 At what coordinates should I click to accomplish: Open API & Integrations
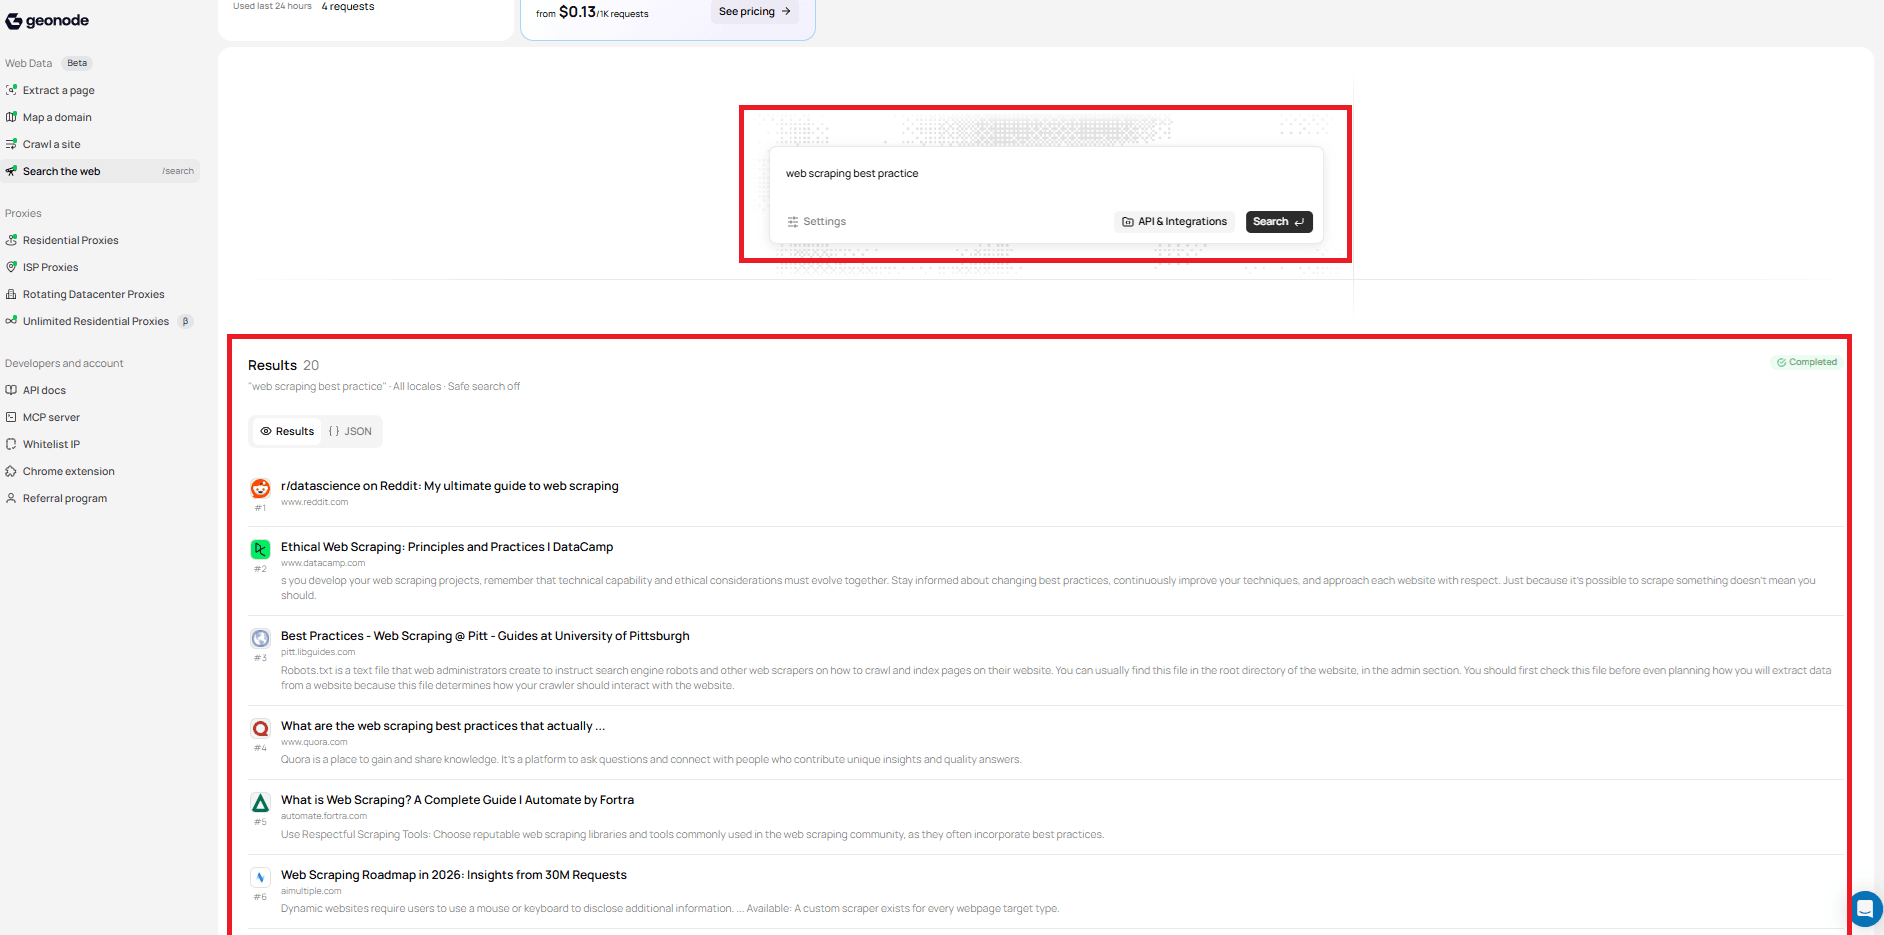click(1174, 222)
